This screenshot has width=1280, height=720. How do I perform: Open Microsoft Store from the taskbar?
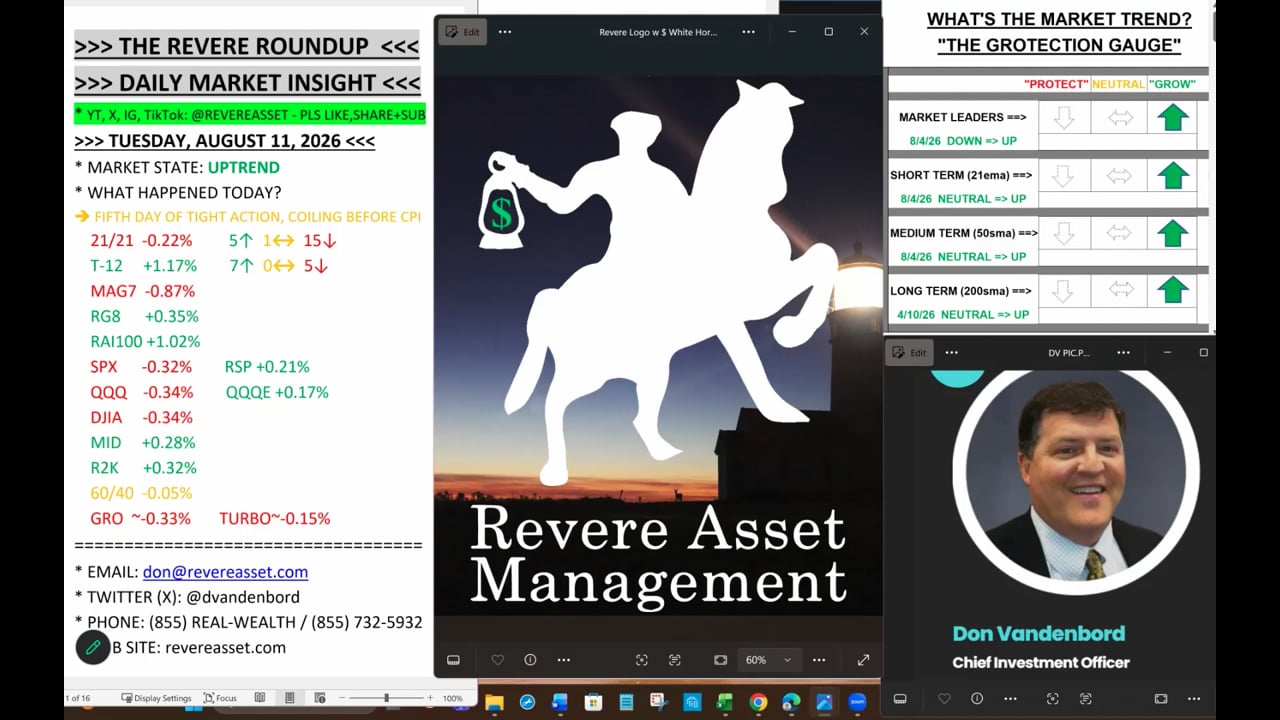593,702
